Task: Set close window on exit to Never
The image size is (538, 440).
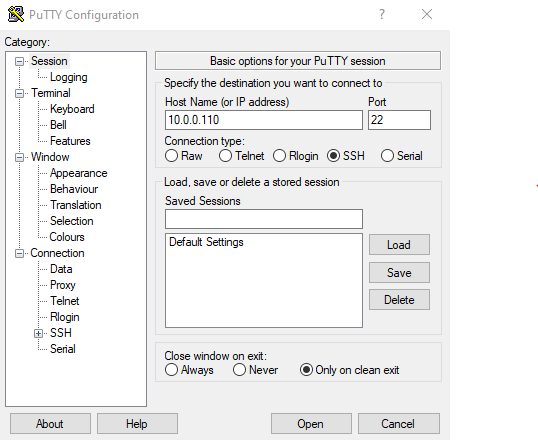Action: click(x=239, y=370)
